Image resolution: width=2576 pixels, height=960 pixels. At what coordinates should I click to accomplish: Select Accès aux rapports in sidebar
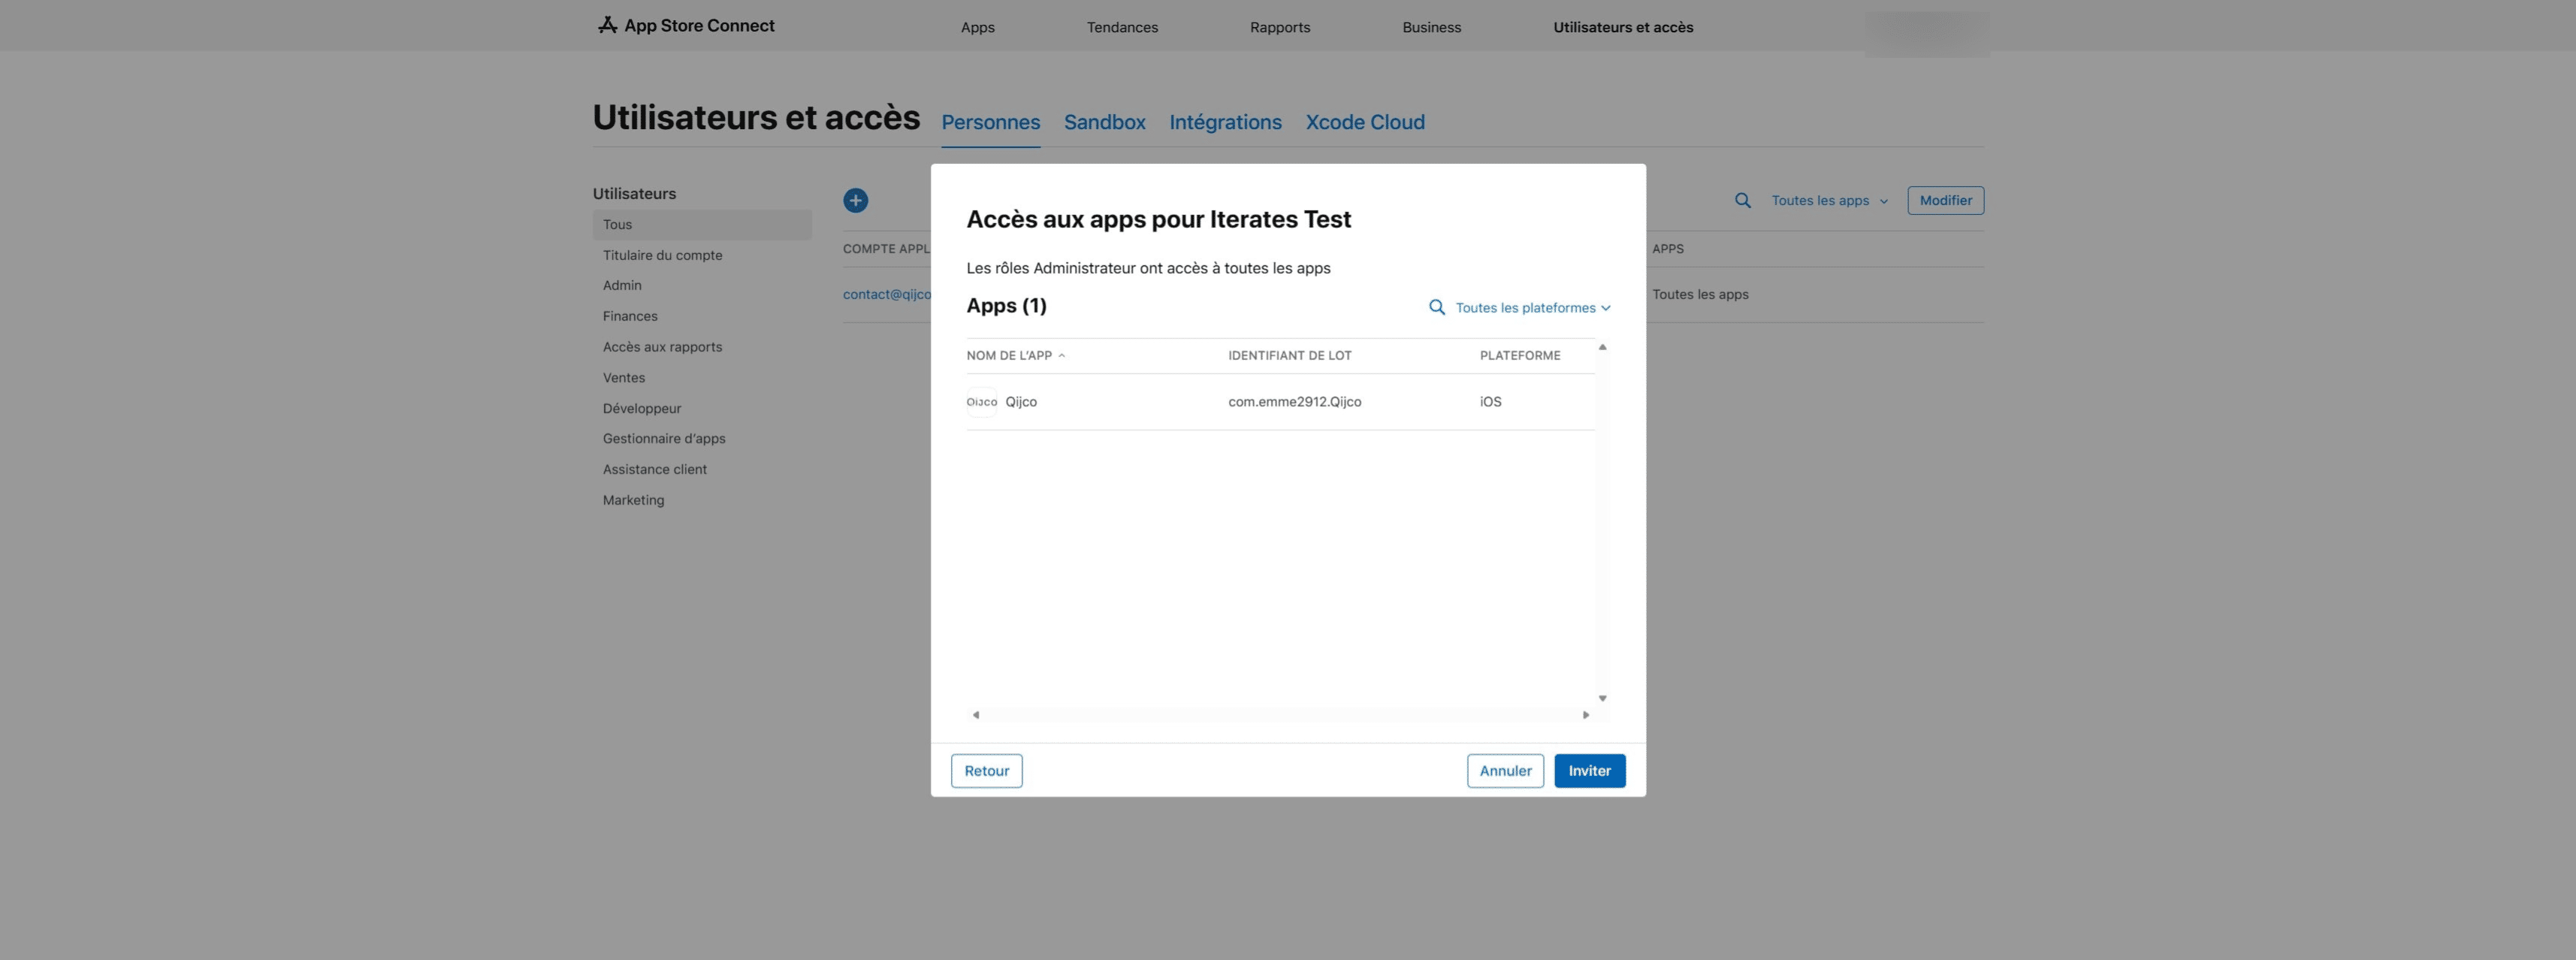(662, 347)
